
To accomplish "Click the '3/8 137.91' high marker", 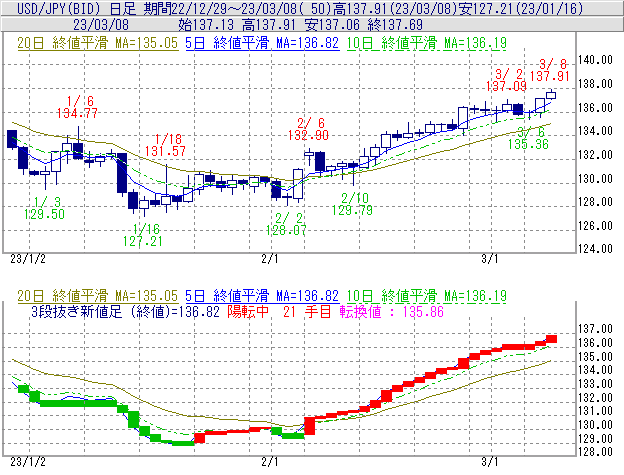I will [x=550, y=70].
